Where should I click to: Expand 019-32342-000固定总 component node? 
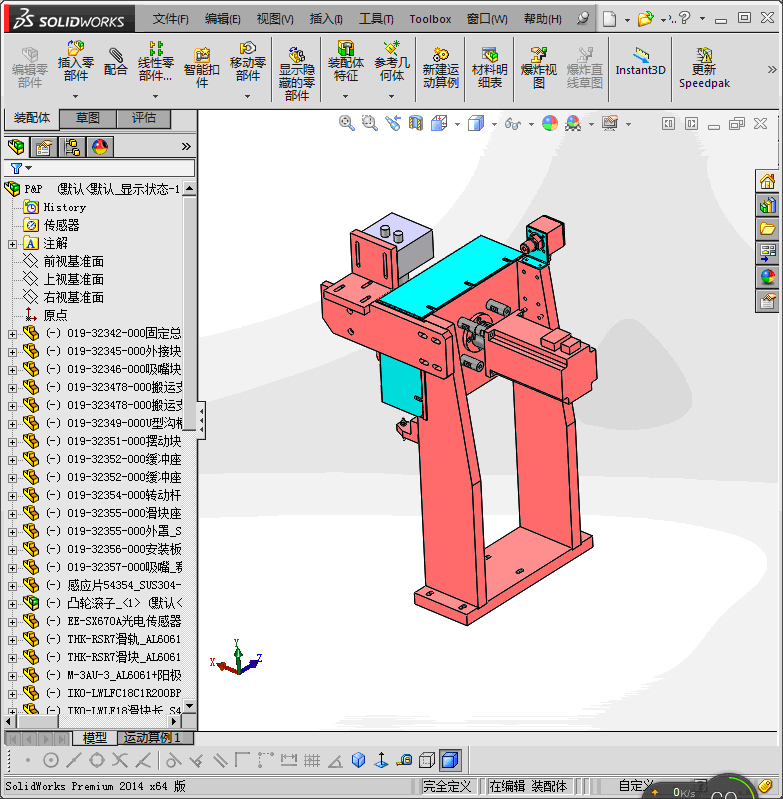coord(12,334)
